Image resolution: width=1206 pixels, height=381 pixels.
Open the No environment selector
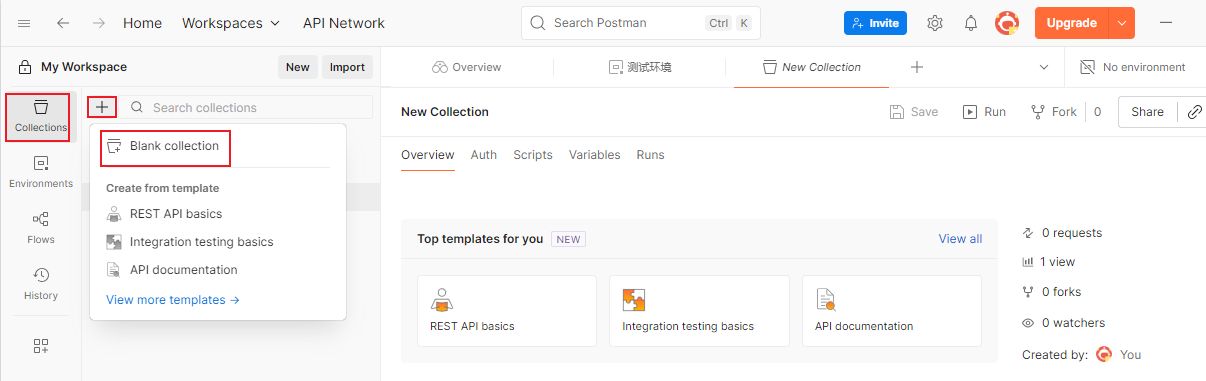coord(1133,67)
